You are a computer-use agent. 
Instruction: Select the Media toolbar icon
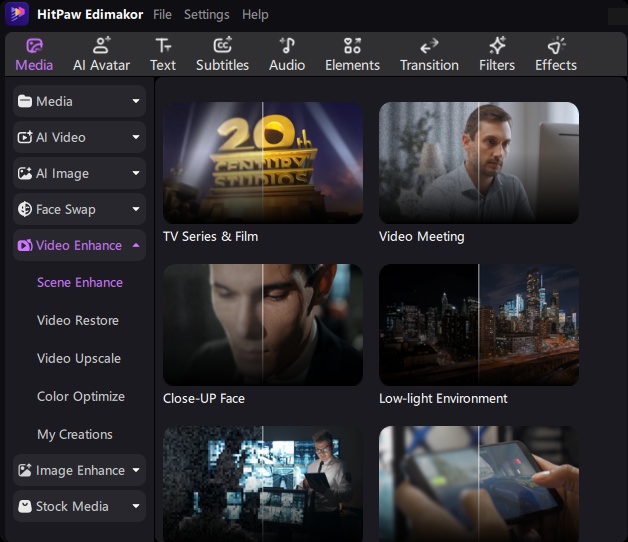click(34, 46)
